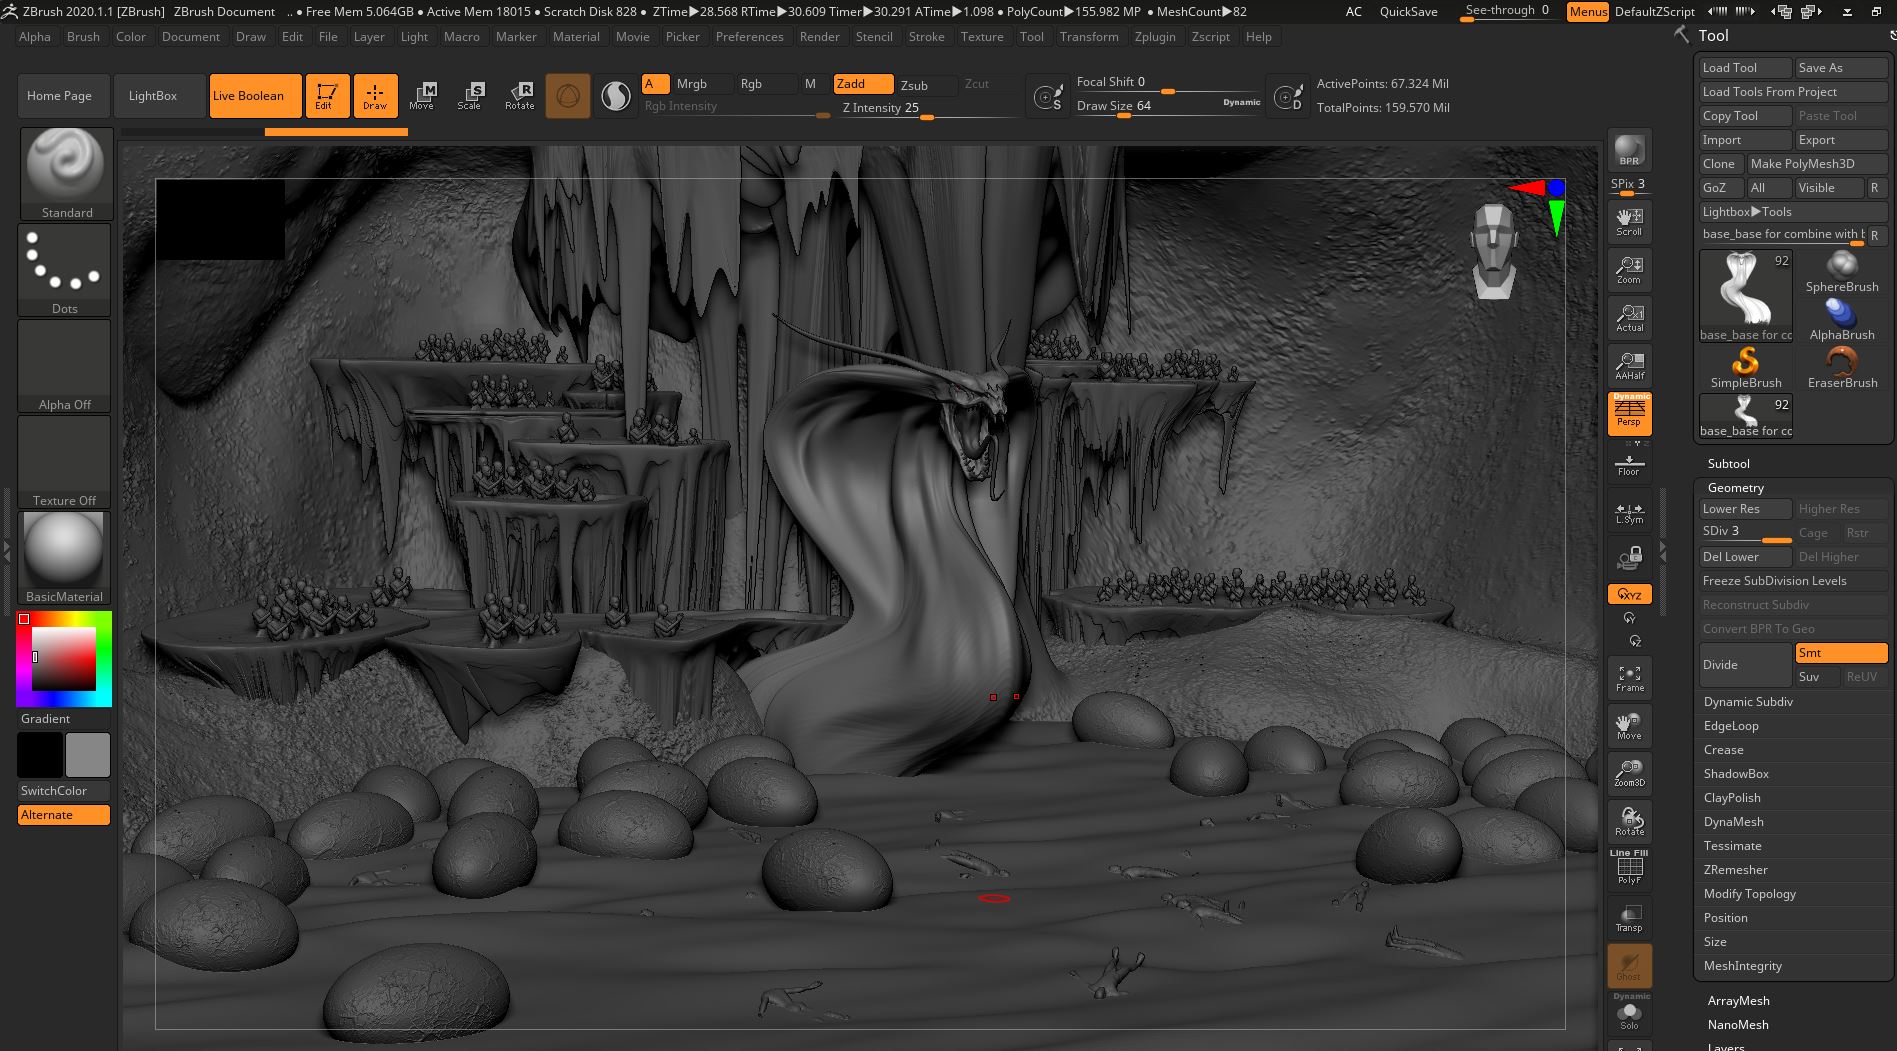This screenshot has width=1897, height=1051.
Task: Open the Preferences menu
Action: (749, 37)
